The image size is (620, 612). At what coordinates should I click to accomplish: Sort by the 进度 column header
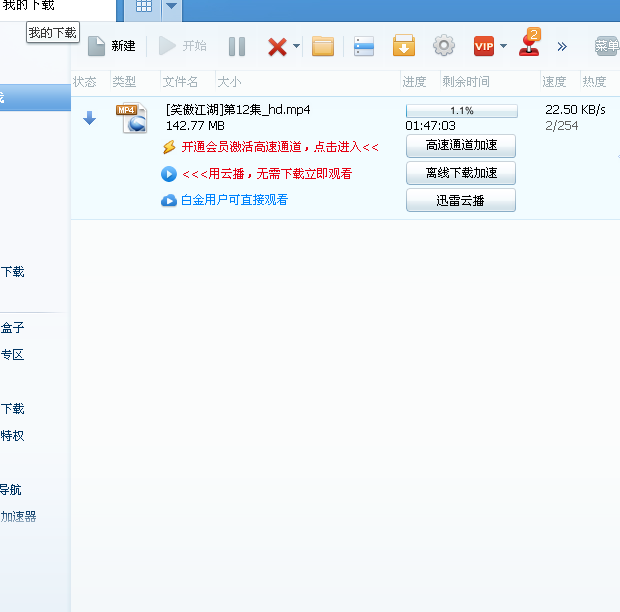(414, 82)
